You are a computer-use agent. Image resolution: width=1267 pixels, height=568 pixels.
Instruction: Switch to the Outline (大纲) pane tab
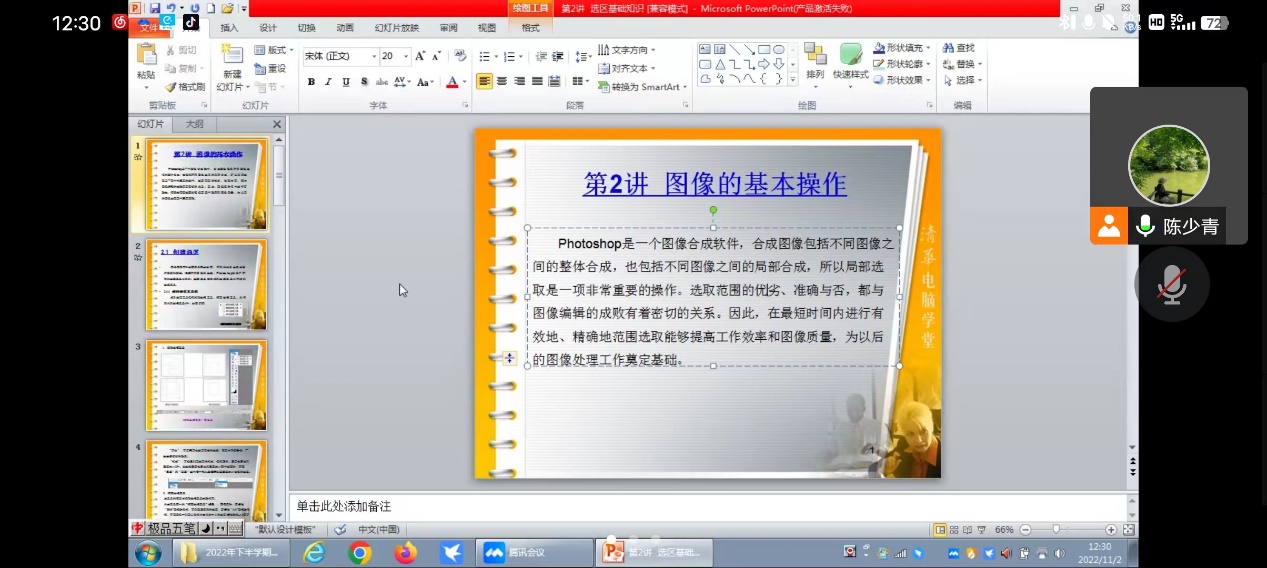(194, 124)
